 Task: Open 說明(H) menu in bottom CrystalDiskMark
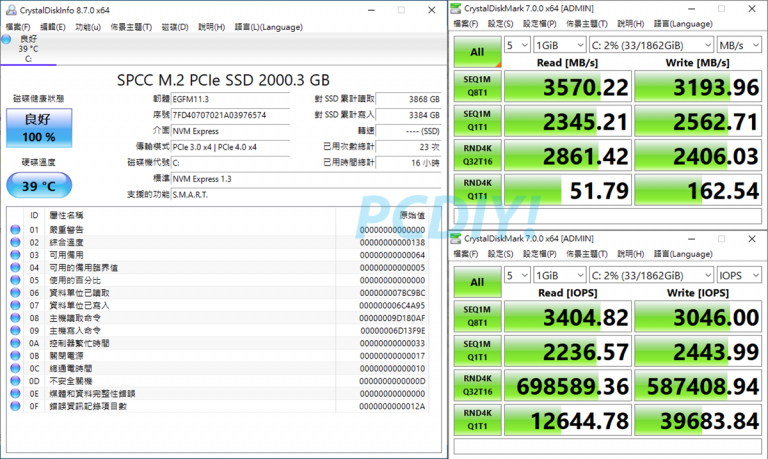631,254
